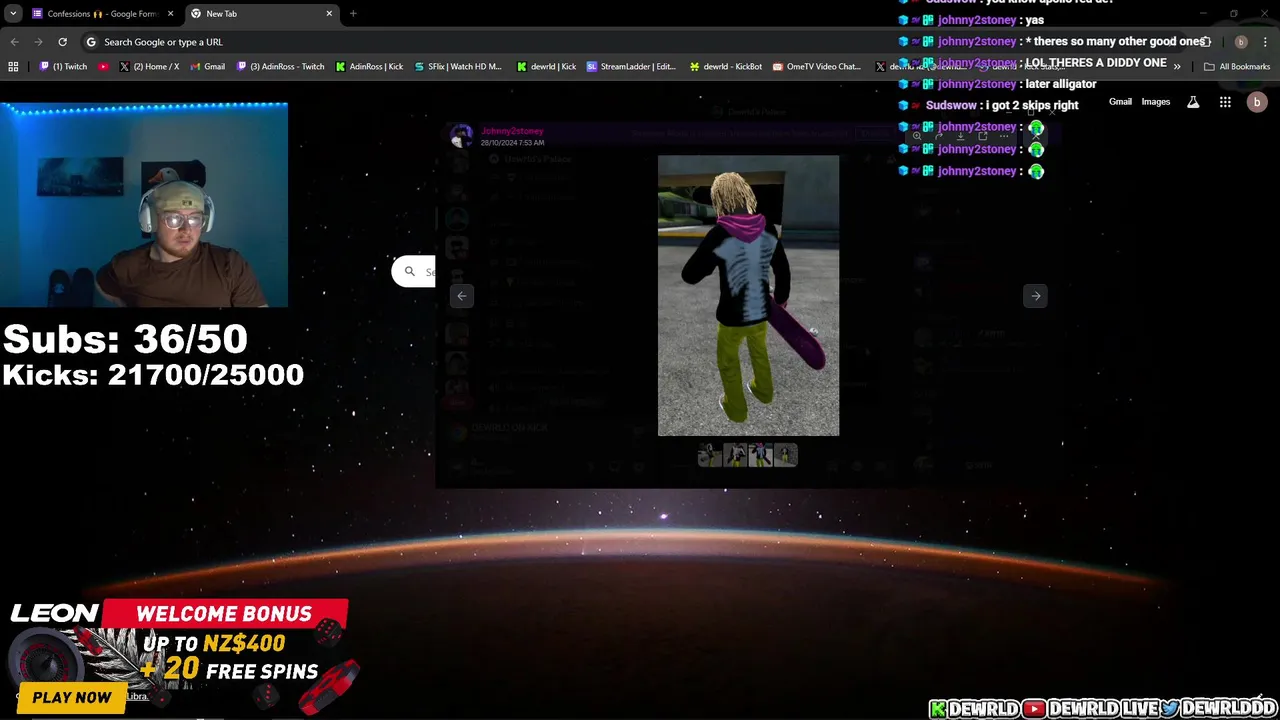
Task: Click chat message 'later alligator'
Action: point(1061,84)
